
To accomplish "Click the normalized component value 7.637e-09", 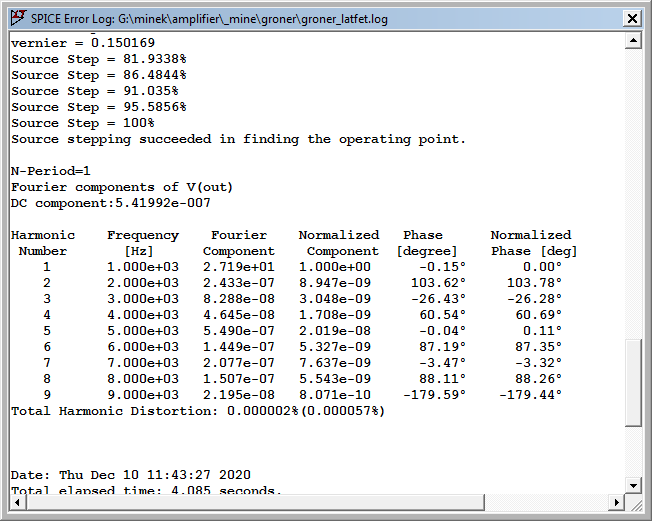I will pos(335,363).
